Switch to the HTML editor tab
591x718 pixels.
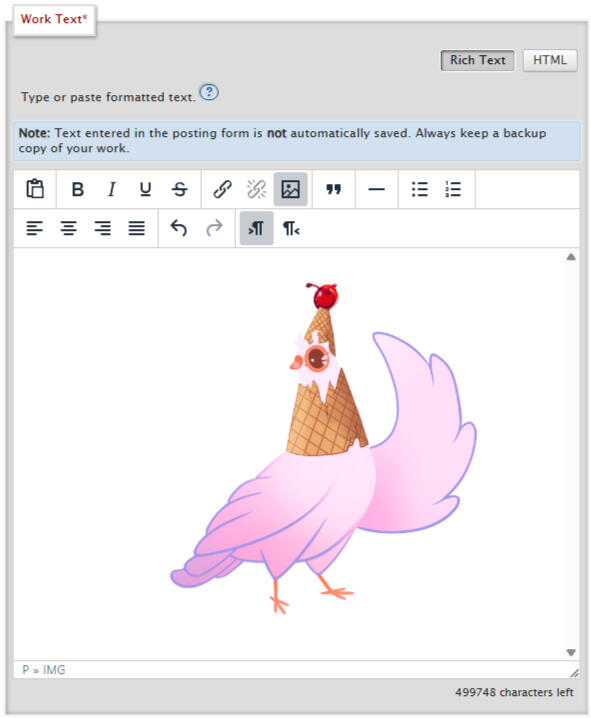coord(549,60)
